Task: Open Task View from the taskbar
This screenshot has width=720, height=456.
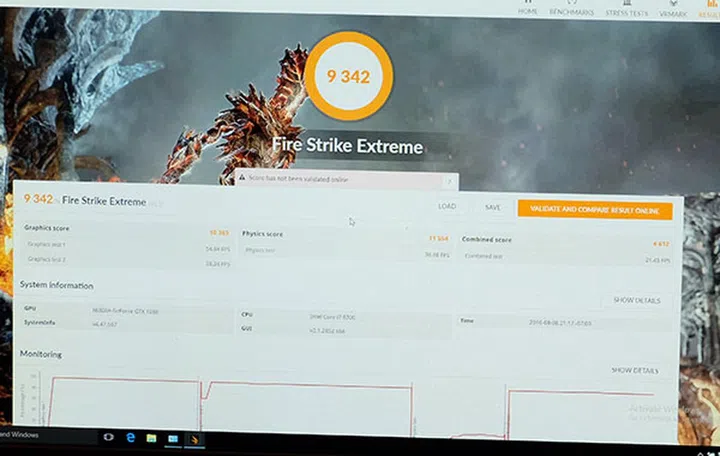Action: tap(108, 437)
